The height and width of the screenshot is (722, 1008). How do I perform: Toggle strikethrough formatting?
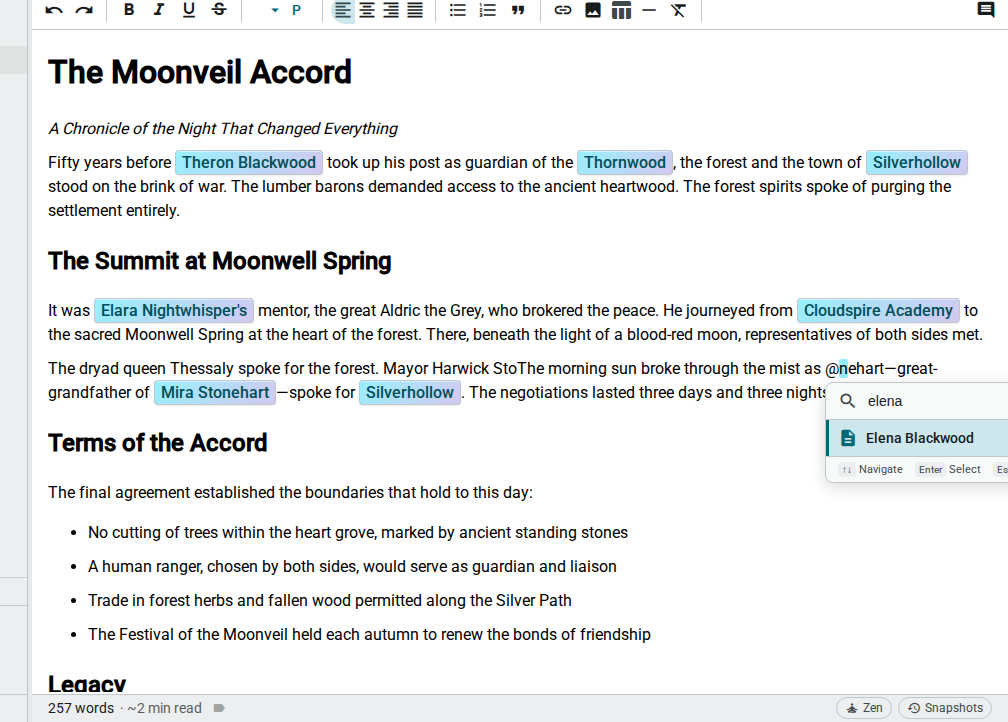[219, 10]
